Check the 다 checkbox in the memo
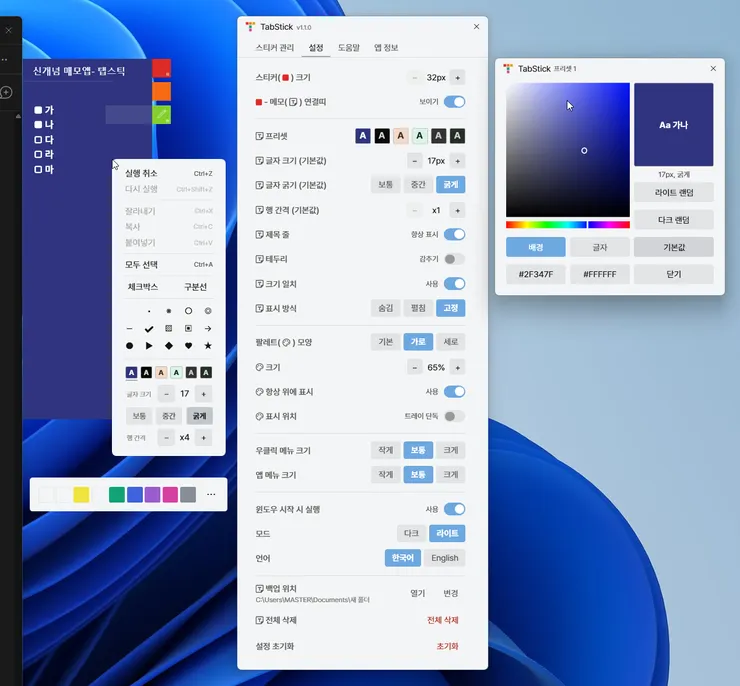Image resolution: width=740 pixels, height=686 pixels. (38, 140)
